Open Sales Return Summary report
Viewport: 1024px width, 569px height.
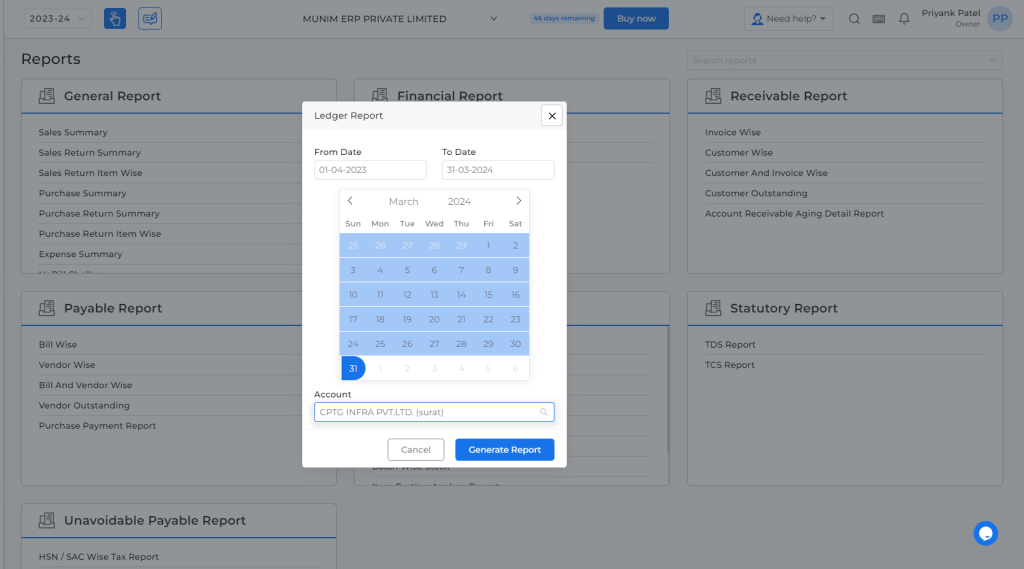coord(89,152)
